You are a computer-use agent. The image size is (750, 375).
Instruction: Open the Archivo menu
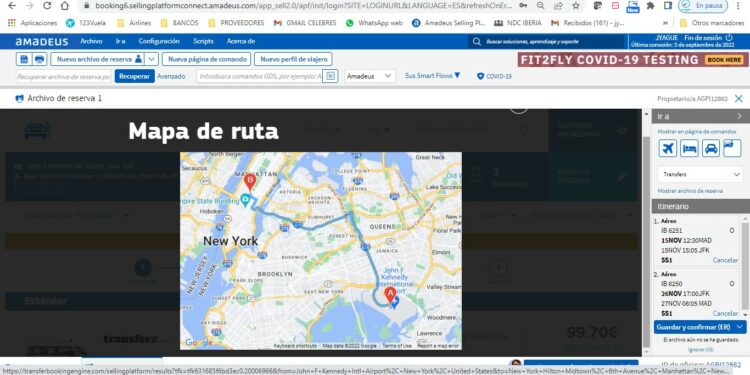(x=91, y=42)
